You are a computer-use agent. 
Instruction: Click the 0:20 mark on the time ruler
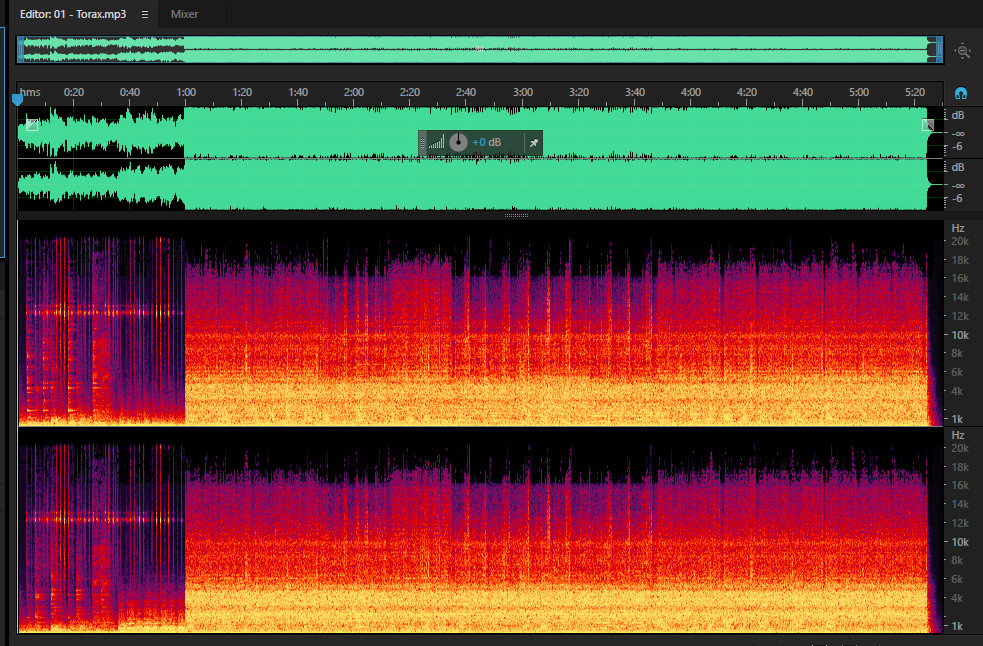coord(74,92)
